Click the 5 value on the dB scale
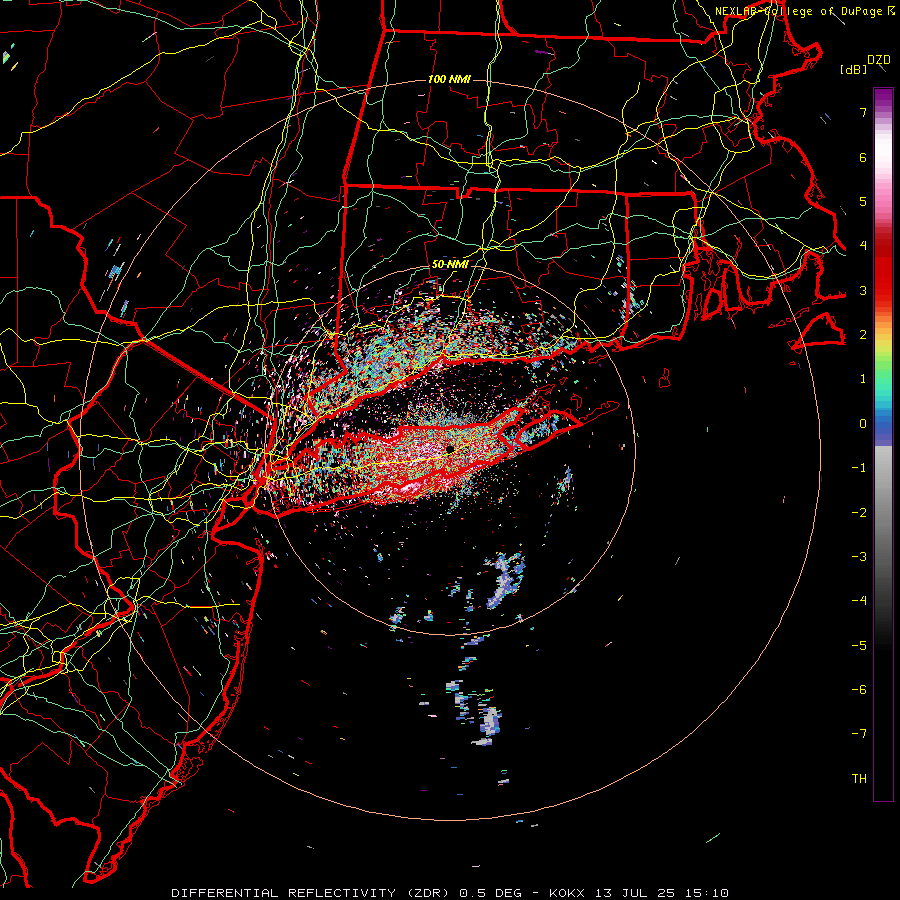 point(863,201)
